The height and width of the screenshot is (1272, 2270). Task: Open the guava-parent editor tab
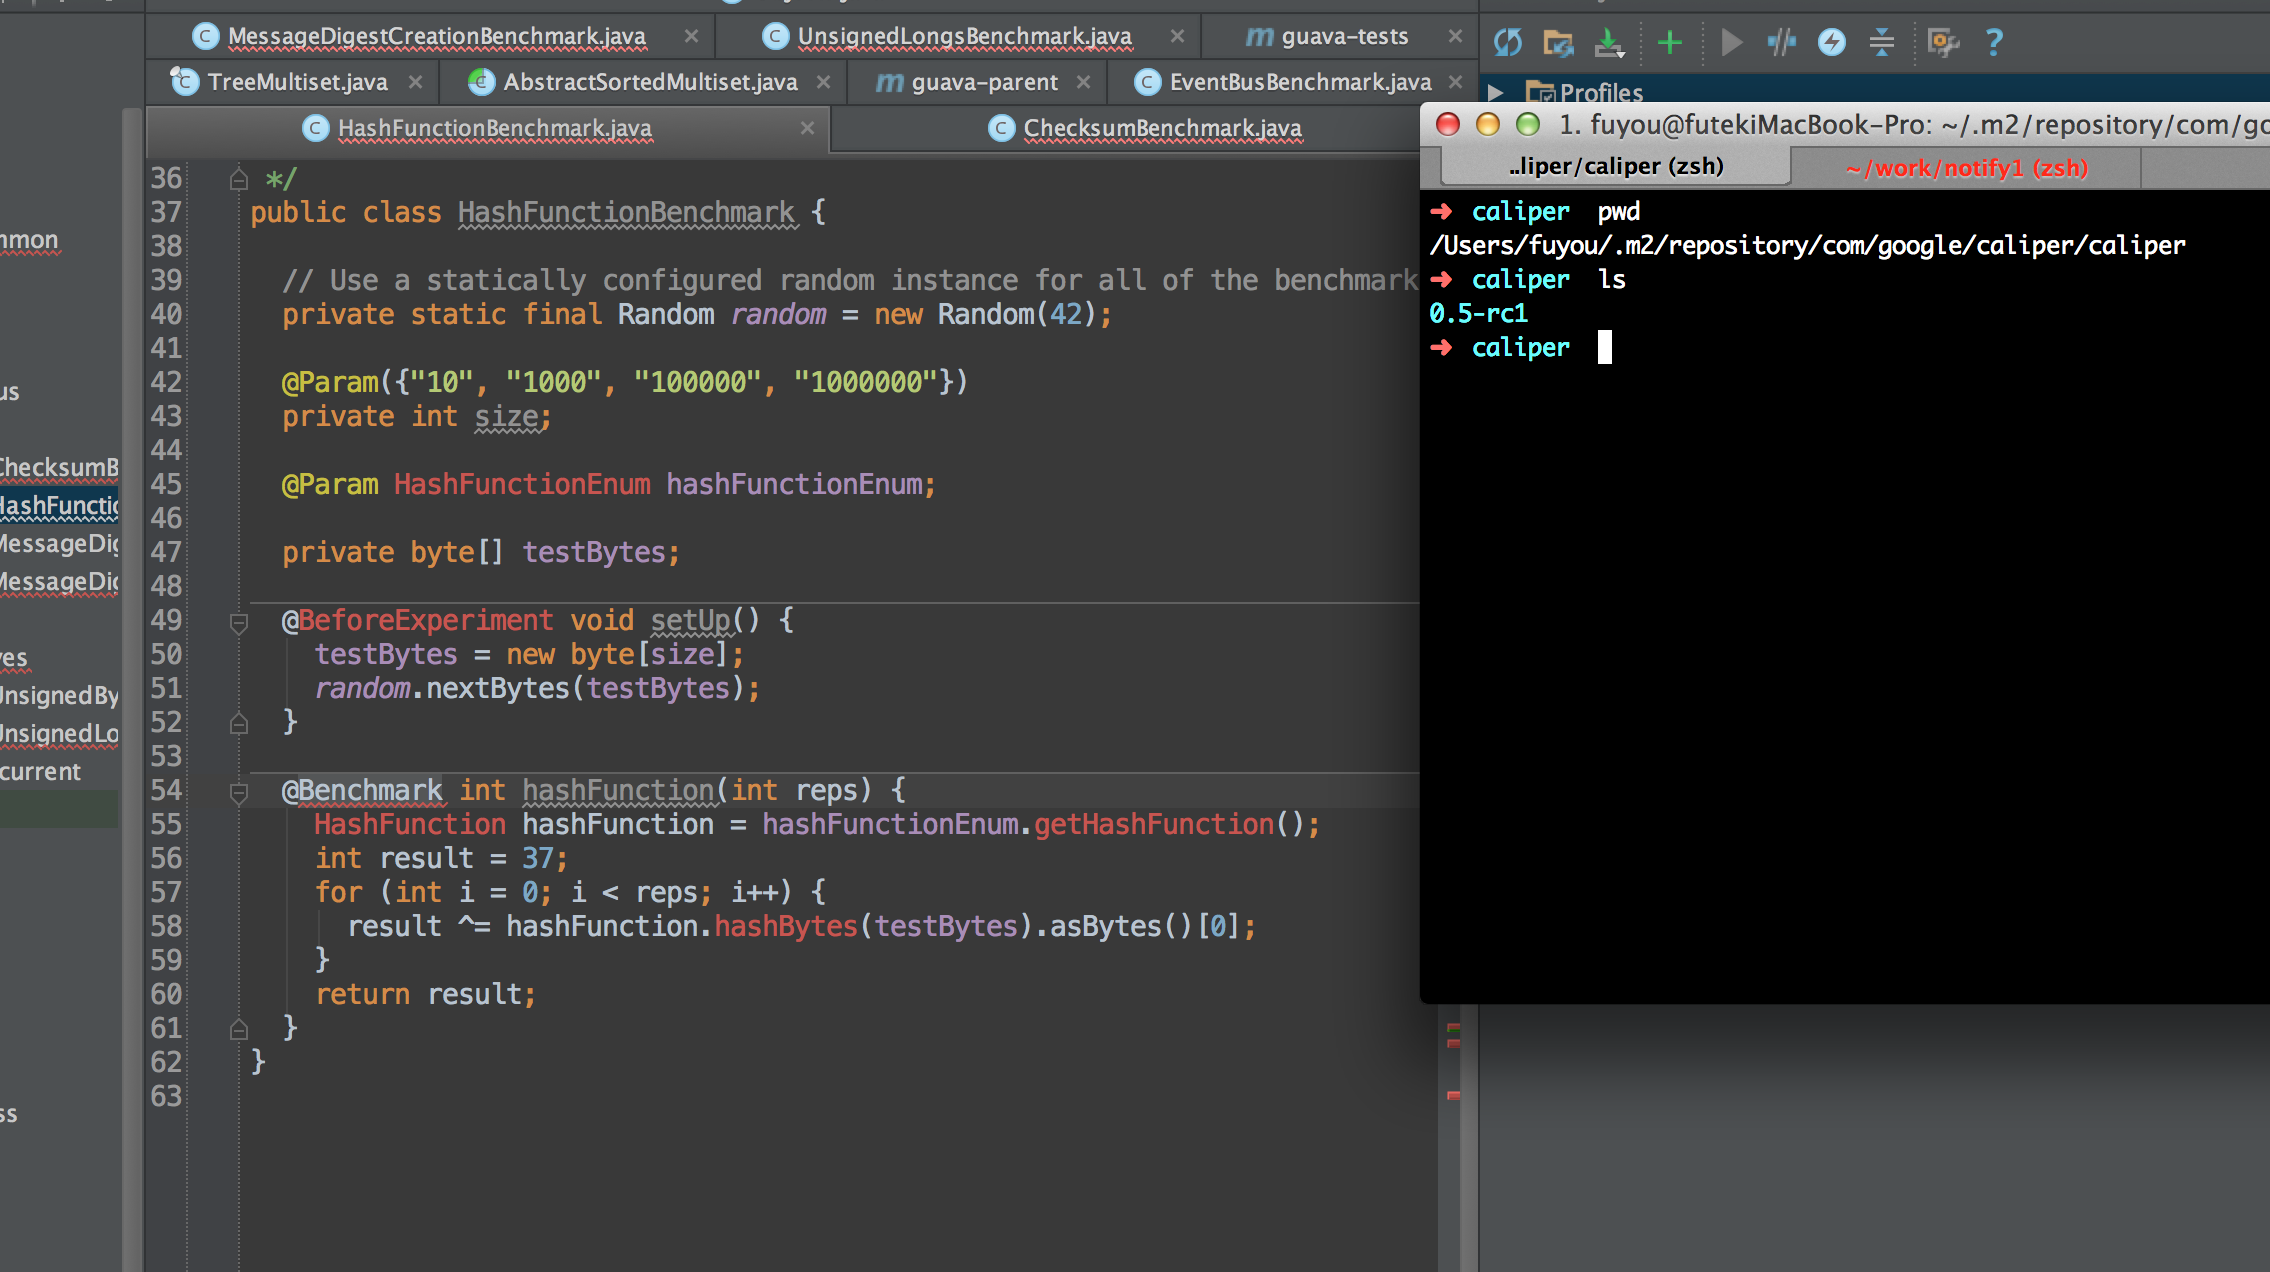pos(983,82)
